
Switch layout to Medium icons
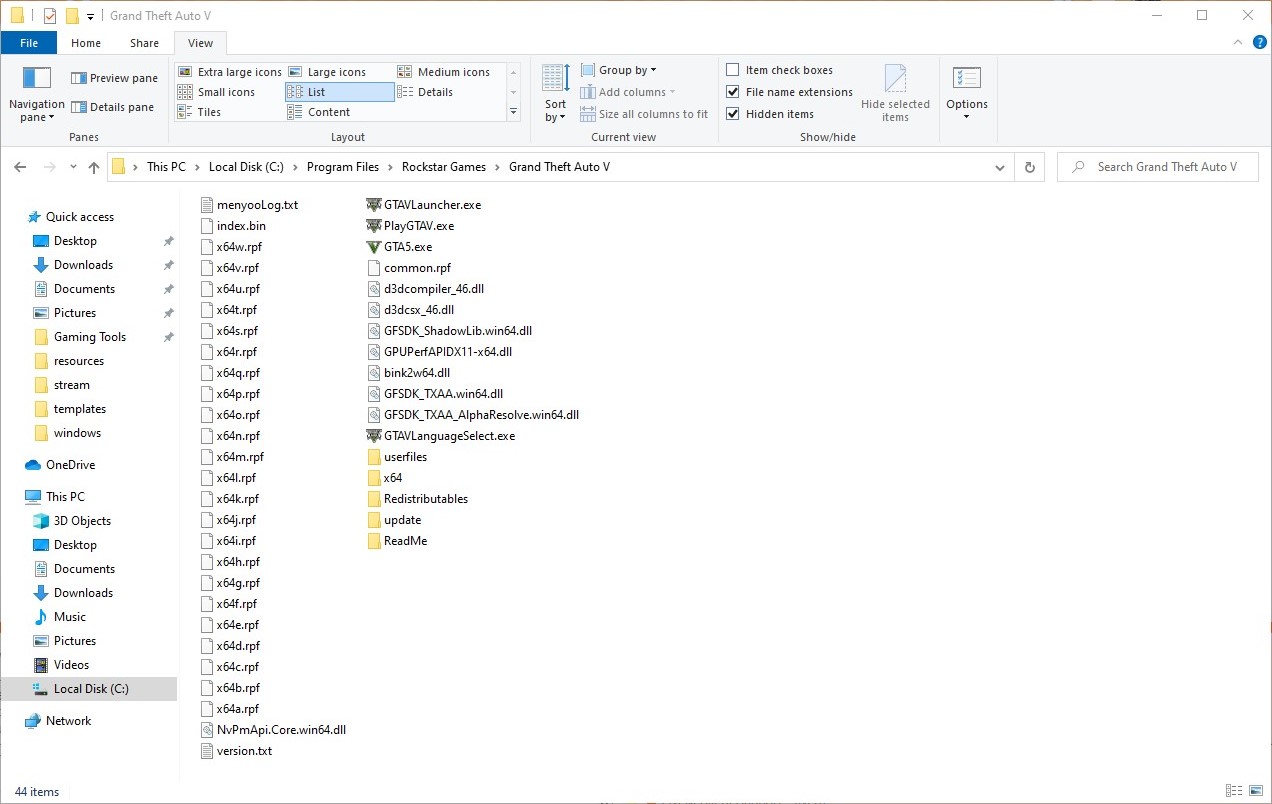(444, 72)
